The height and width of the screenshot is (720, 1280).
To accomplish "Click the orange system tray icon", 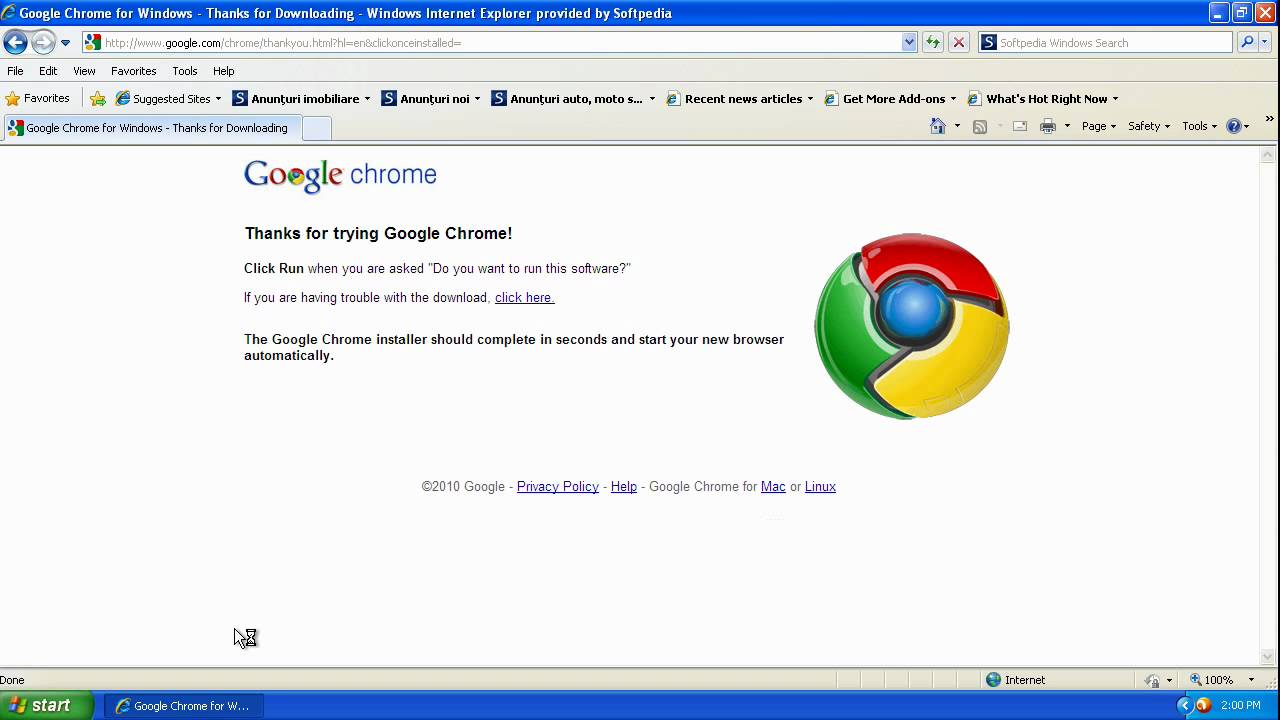I will tap(1203, 705).
